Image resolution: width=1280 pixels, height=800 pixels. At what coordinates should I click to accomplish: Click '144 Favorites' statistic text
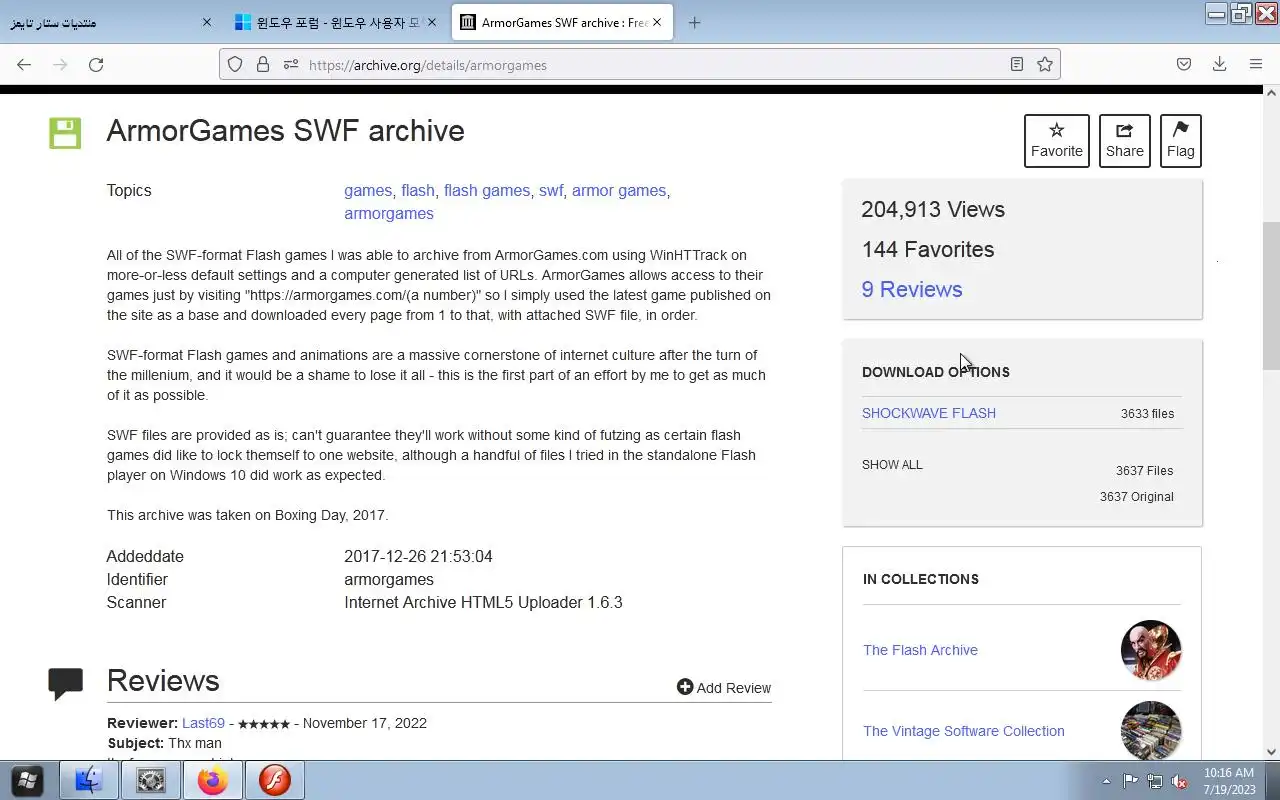pos(928,249)
